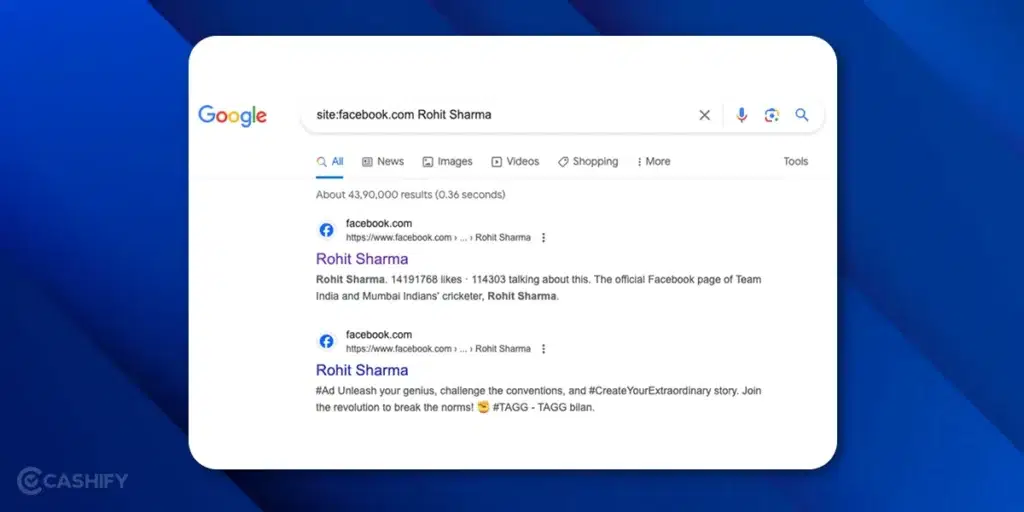
Task: Switch to the Shopping tab
Action: pyautogui.click(x=588, y=161)
